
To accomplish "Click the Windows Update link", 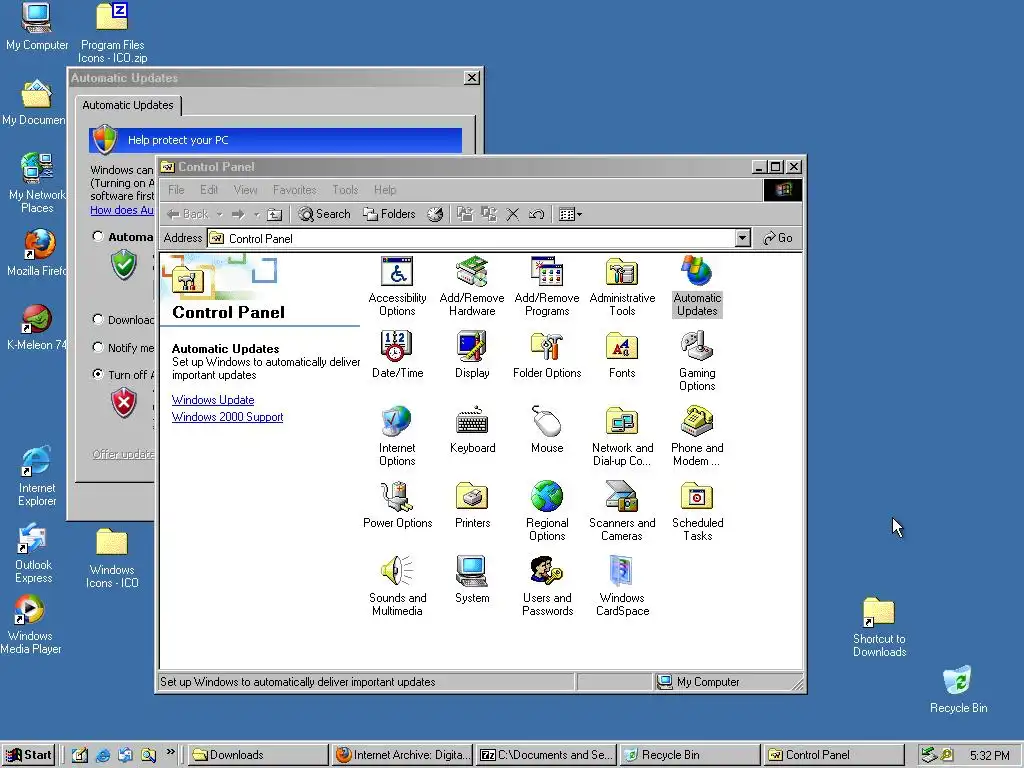I will (213, 400).
